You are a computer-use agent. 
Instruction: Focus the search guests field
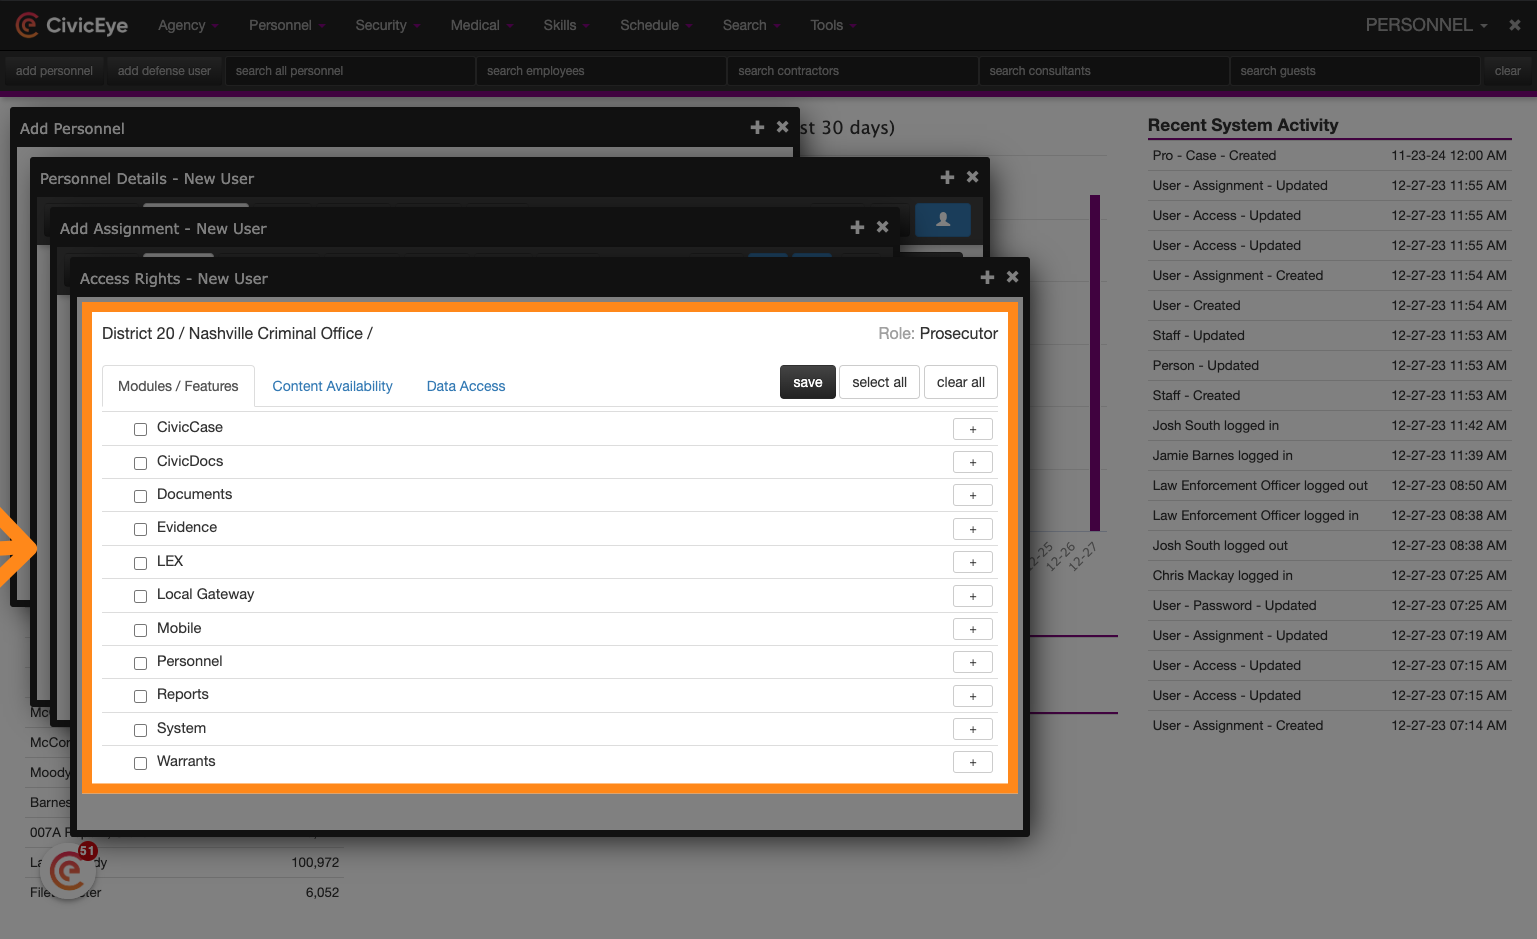[1354, 71]
